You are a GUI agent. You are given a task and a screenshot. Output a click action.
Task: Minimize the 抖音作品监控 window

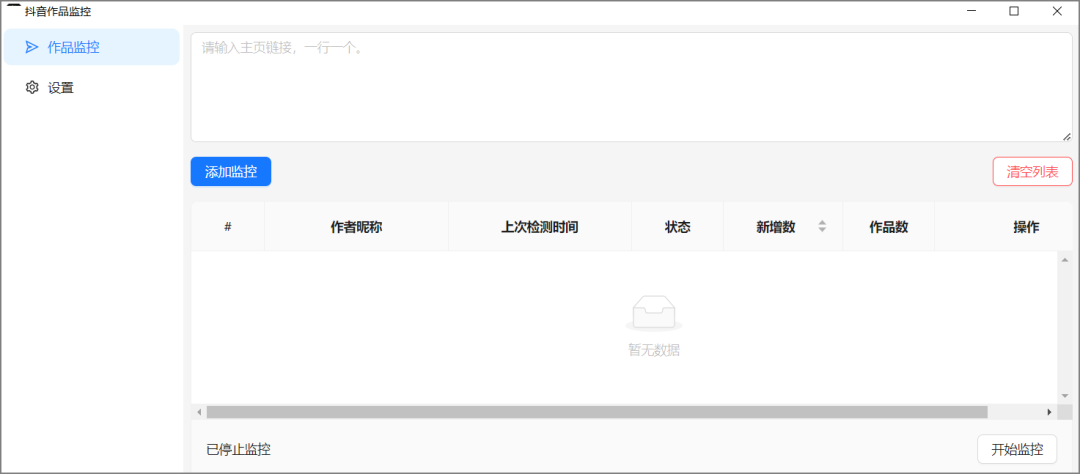click(x=971, y=11)
